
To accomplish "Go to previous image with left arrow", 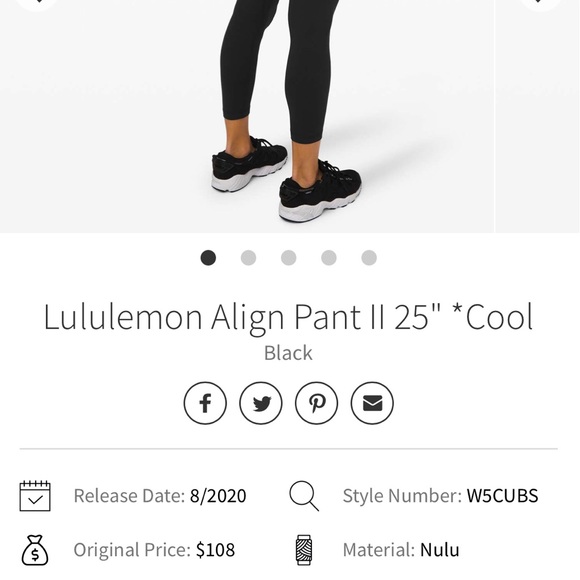I will pos(37,4).
